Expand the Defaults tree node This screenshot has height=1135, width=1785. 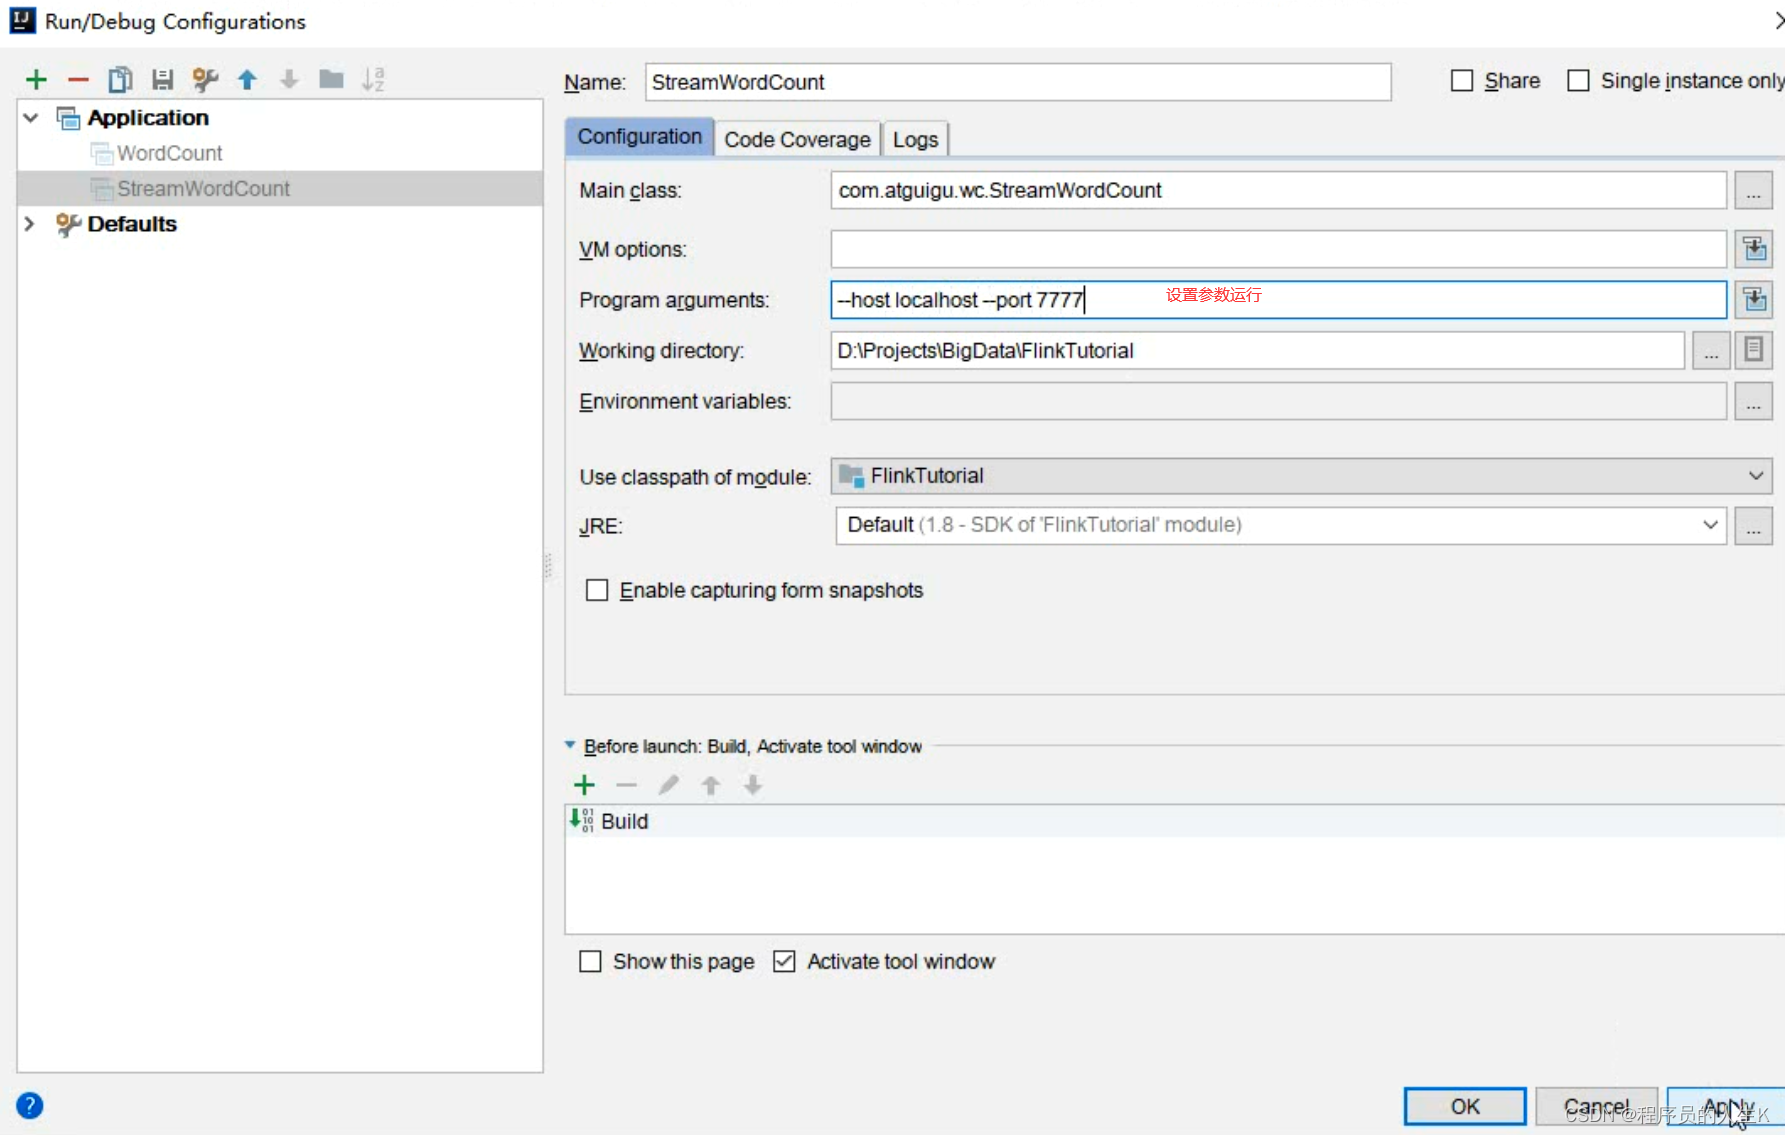point(30,224)
